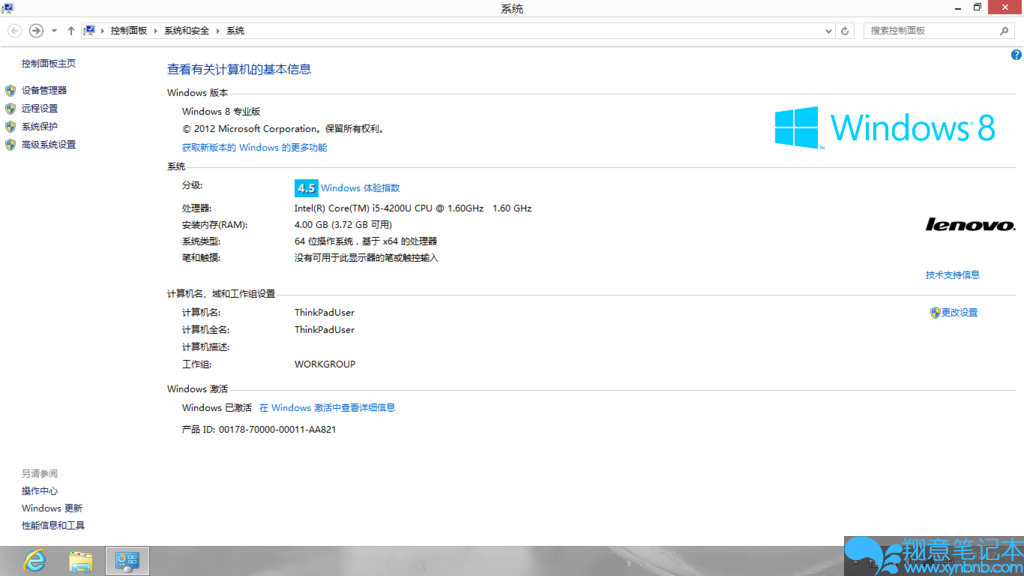Open Windows 更新 under 另请参阅

pos(52,508)
